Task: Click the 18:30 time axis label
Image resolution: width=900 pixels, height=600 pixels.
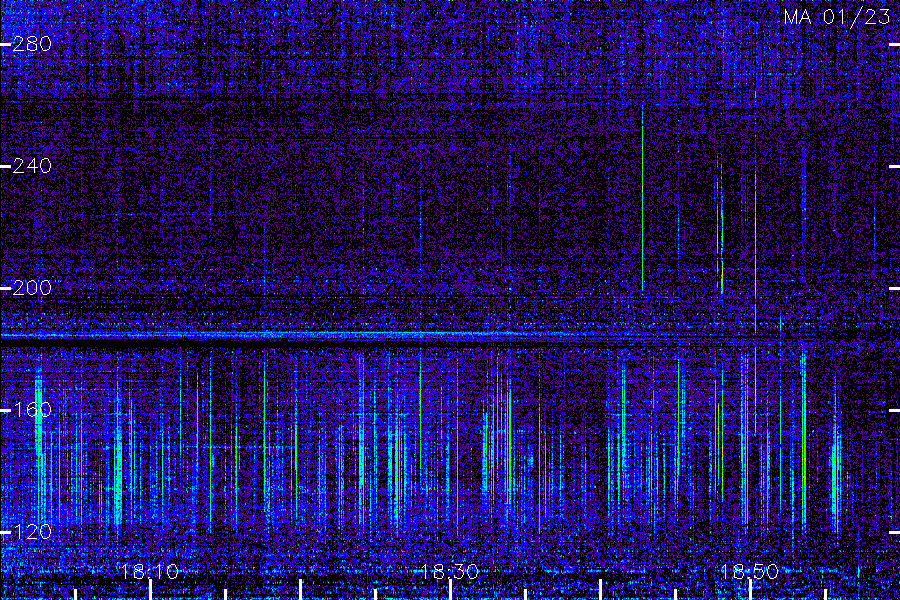Action: [x=449, y=571]
